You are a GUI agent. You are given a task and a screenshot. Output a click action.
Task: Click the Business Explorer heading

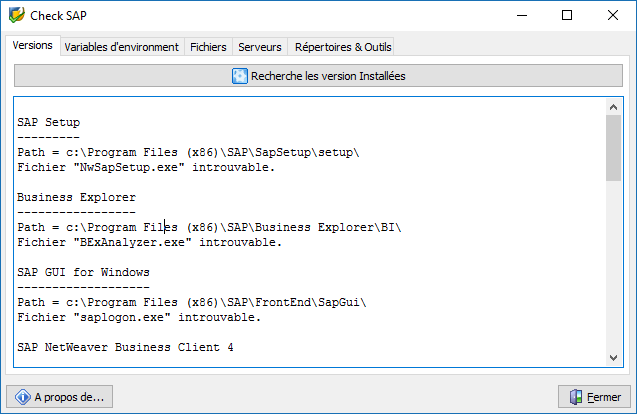[76, 197]
